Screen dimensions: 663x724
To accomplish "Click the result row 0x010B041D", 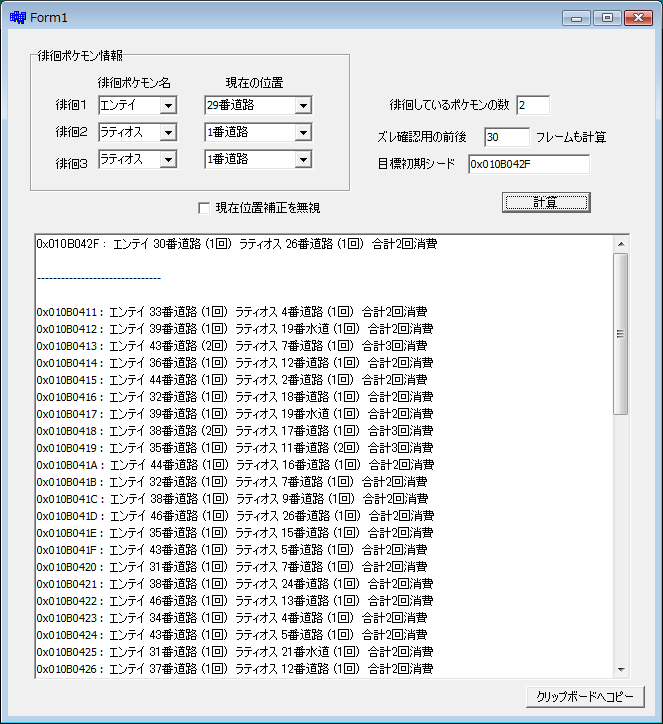I will (235, 516).
